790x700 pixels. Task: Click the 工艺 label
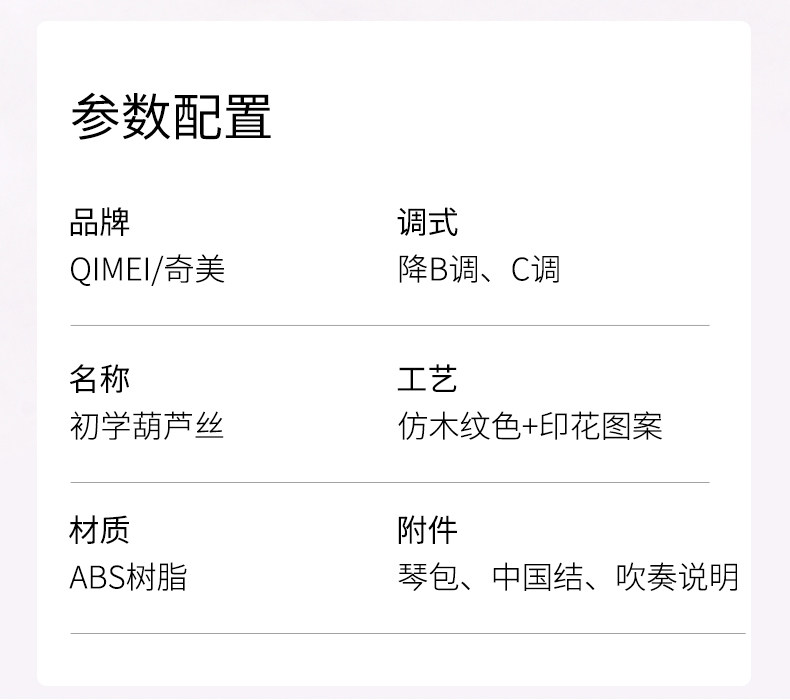tap(427, 380)
